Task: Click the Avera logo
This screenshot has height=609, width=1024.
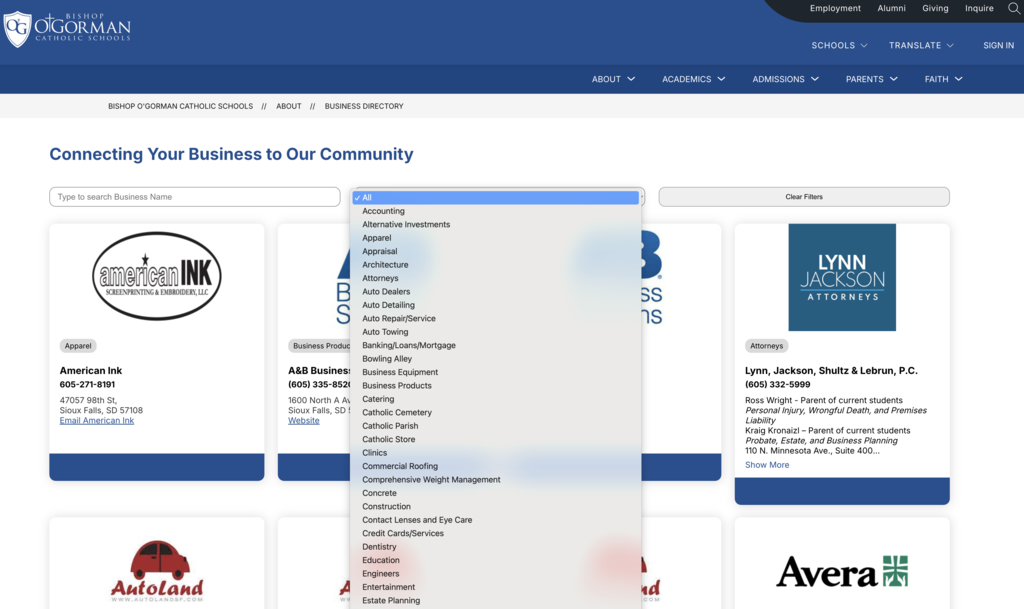Action: click(x=842, y=572)
